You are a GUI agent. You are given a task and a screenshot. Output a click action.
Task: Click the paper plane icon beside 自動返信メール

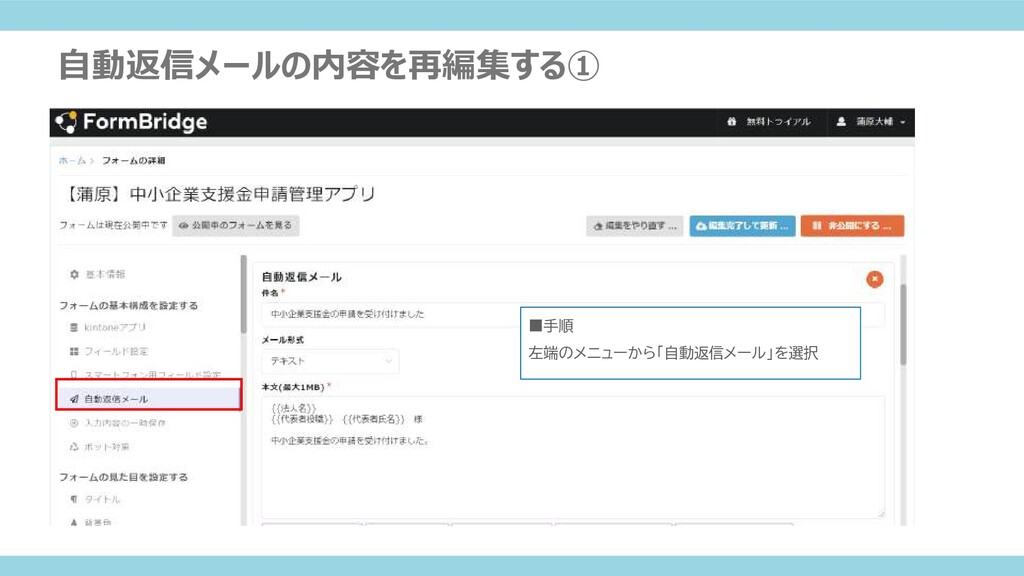[x=74, y=399]
